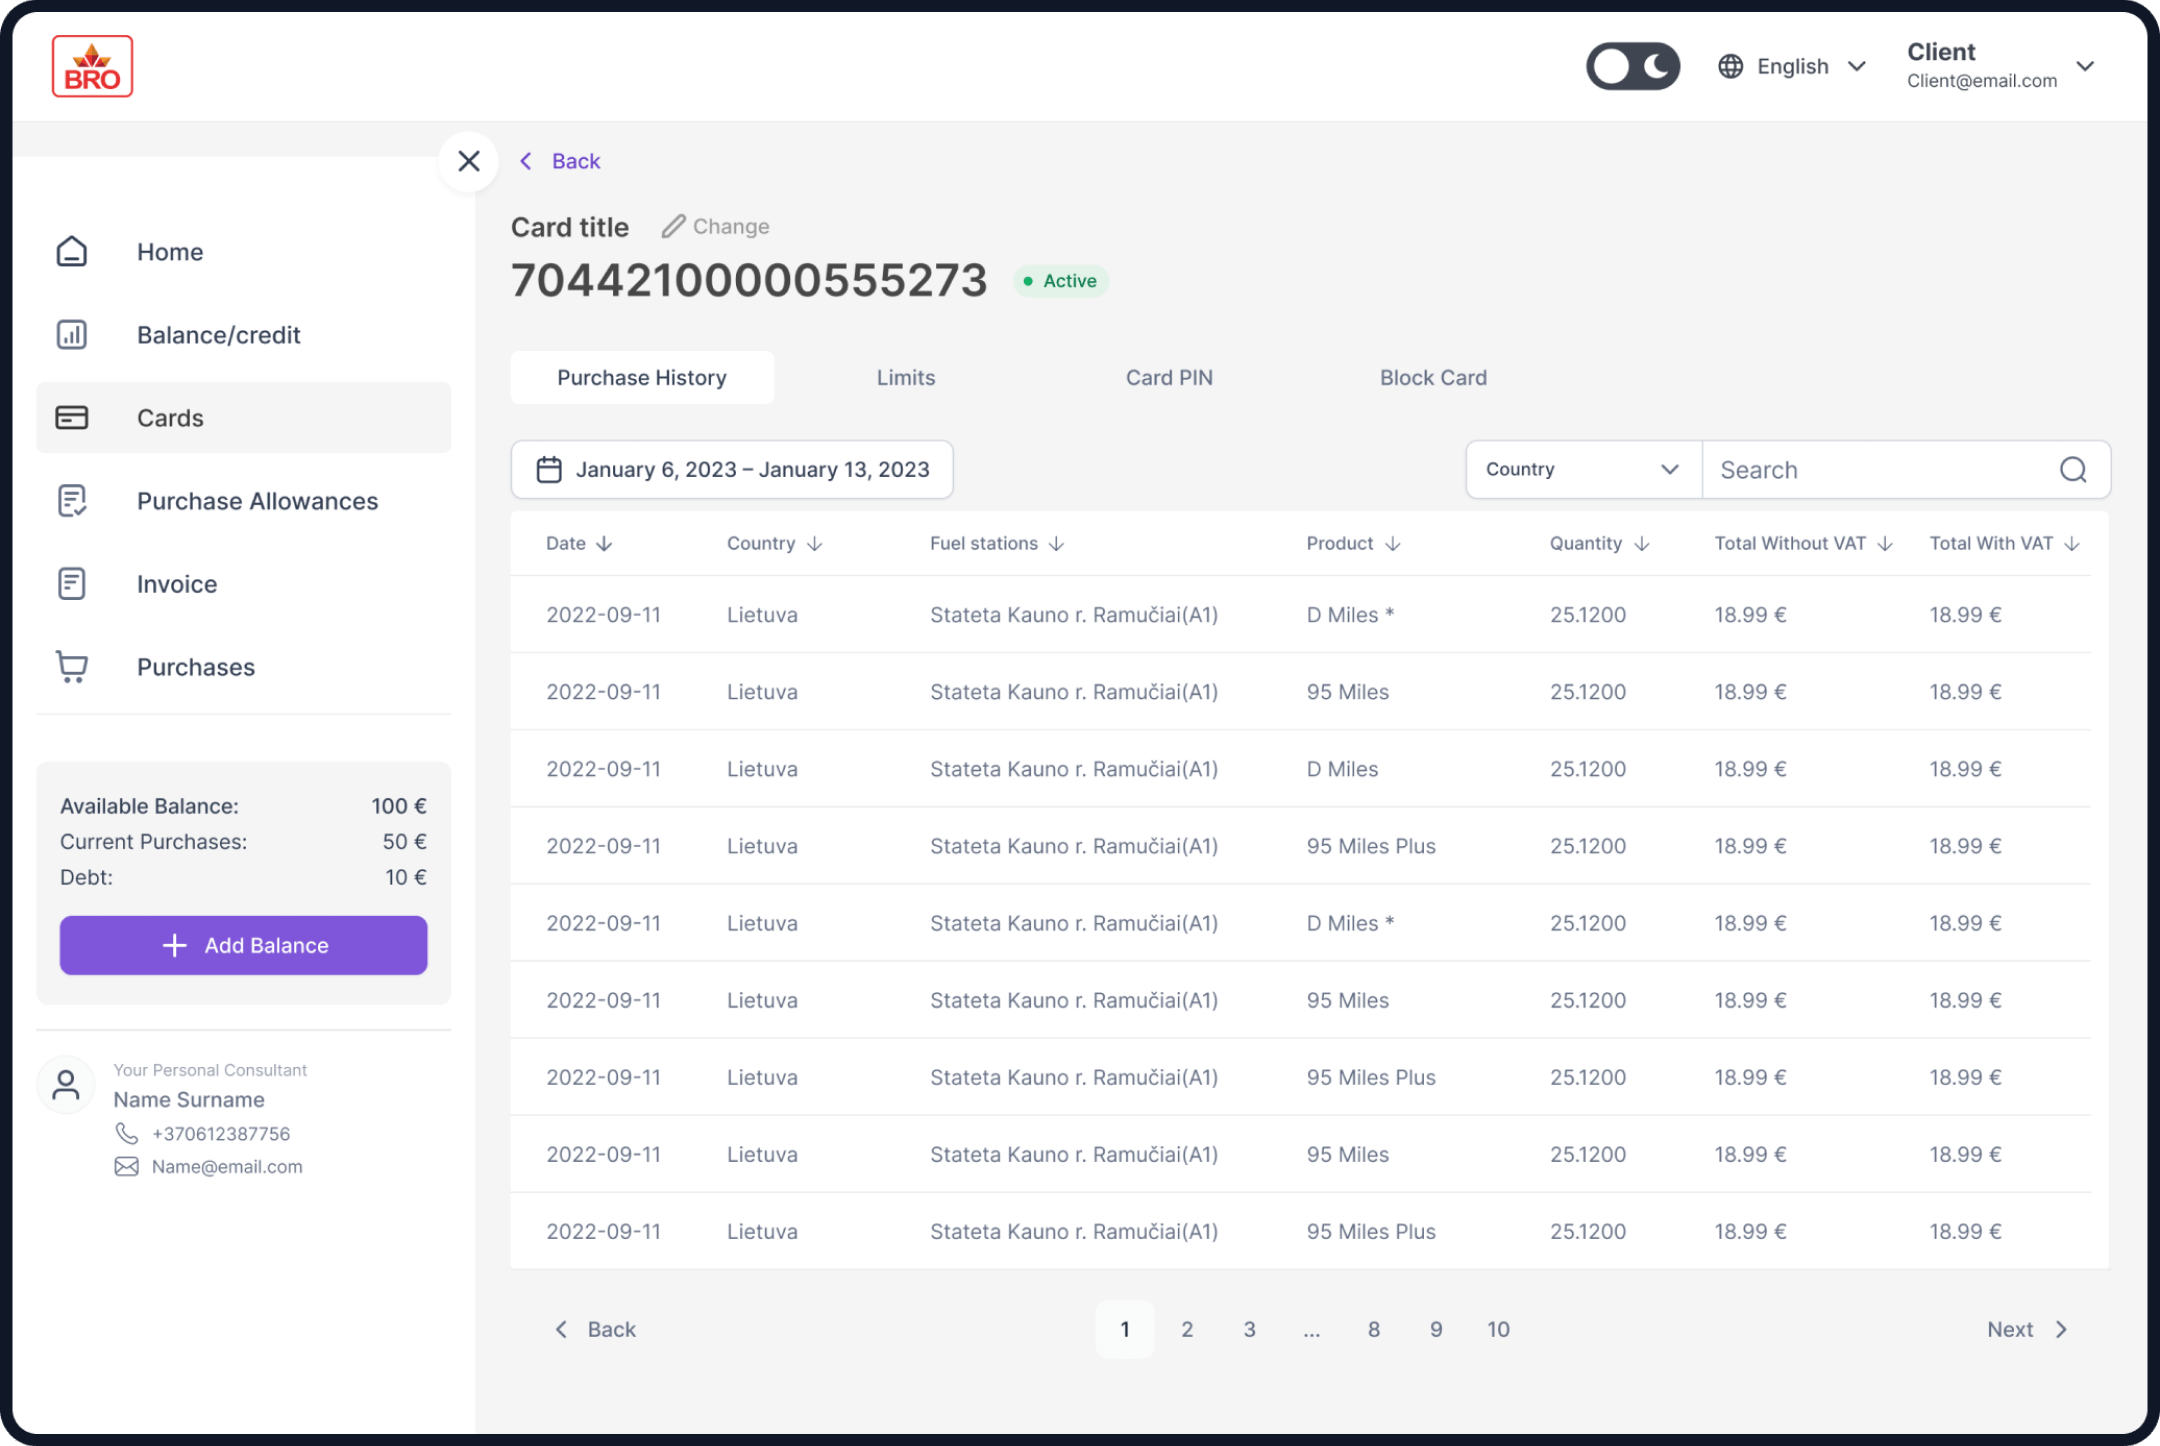Select Cards in the sidebar
Viewport: 2160px width, 1446px height.
coord(243,417)
